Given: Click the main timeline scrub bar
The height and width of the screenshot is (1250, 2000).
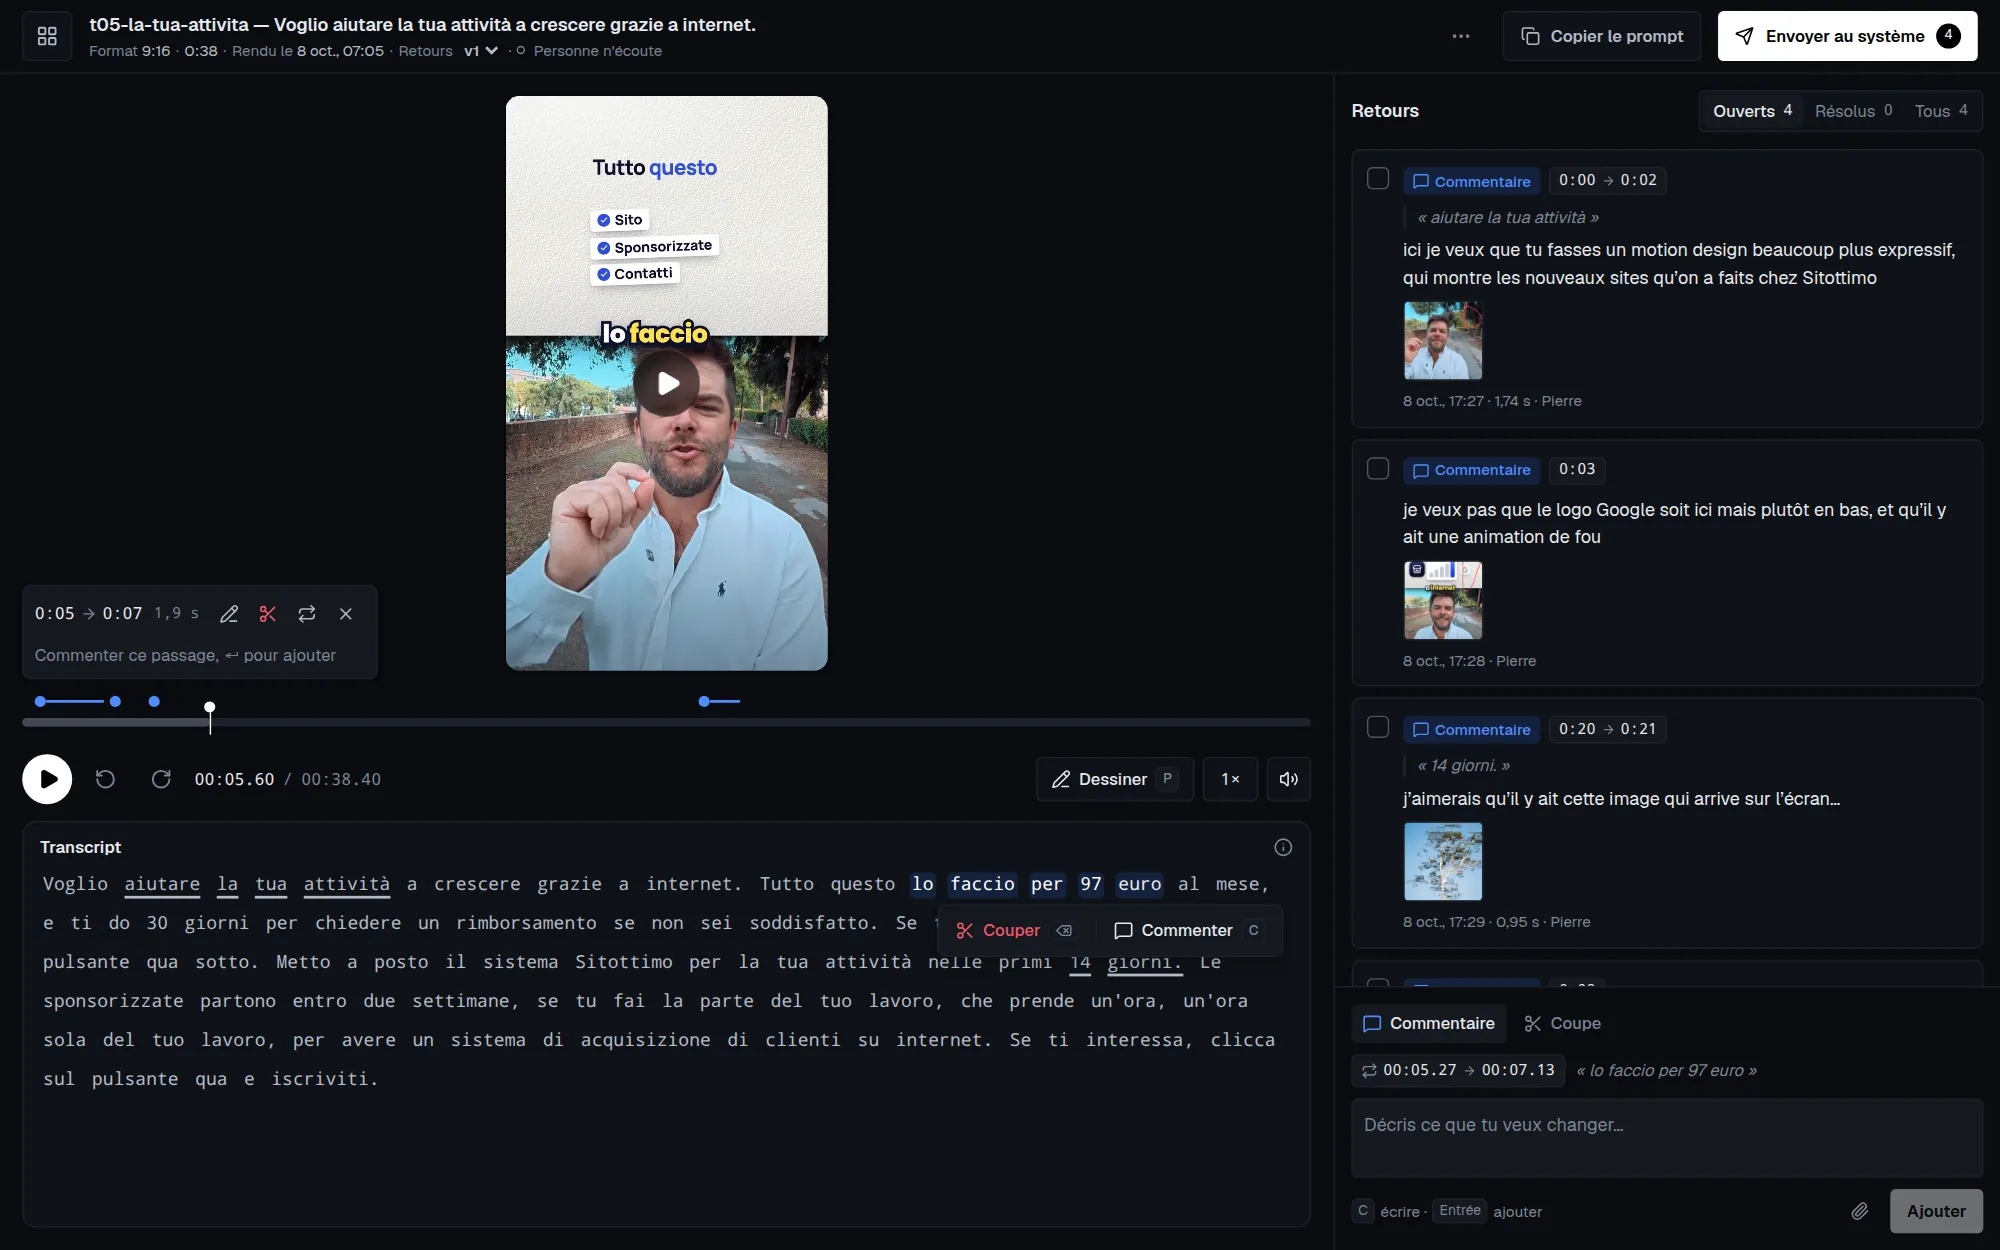Looking at the screenshot, I should click(x=666, y=722).
